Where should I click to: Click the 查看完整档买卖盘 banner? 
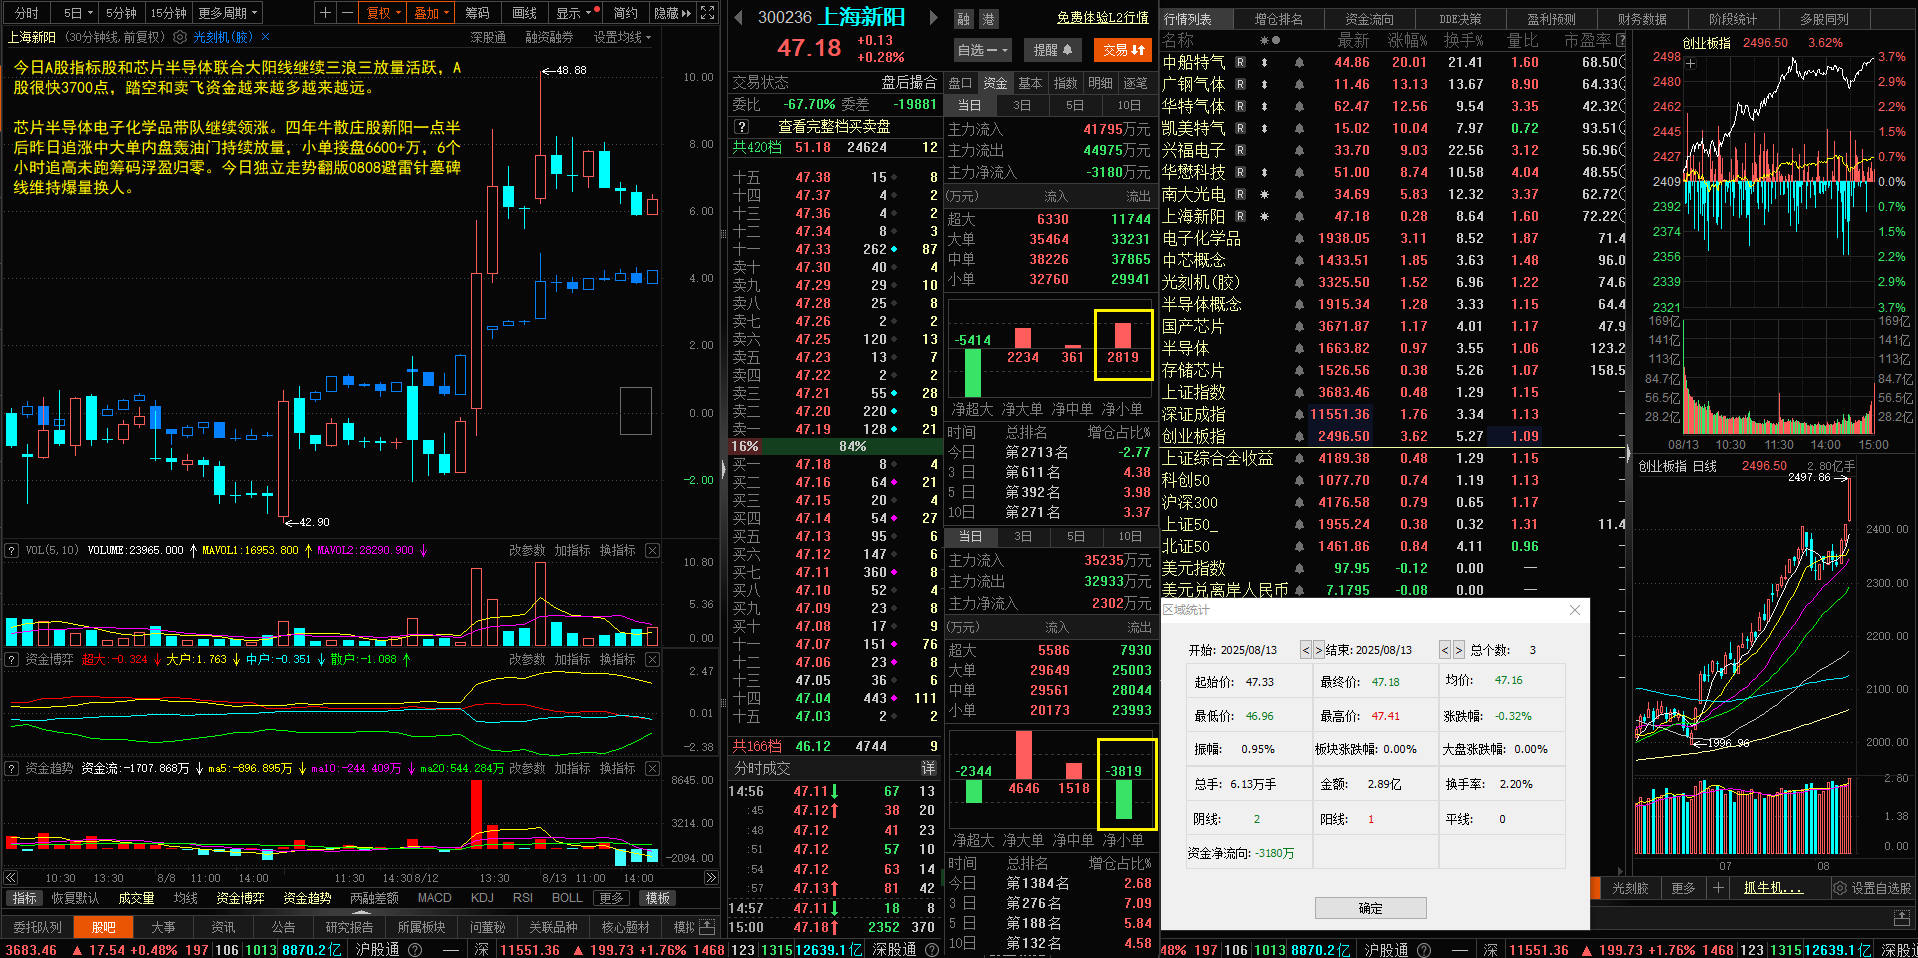[x=834, y=127]
